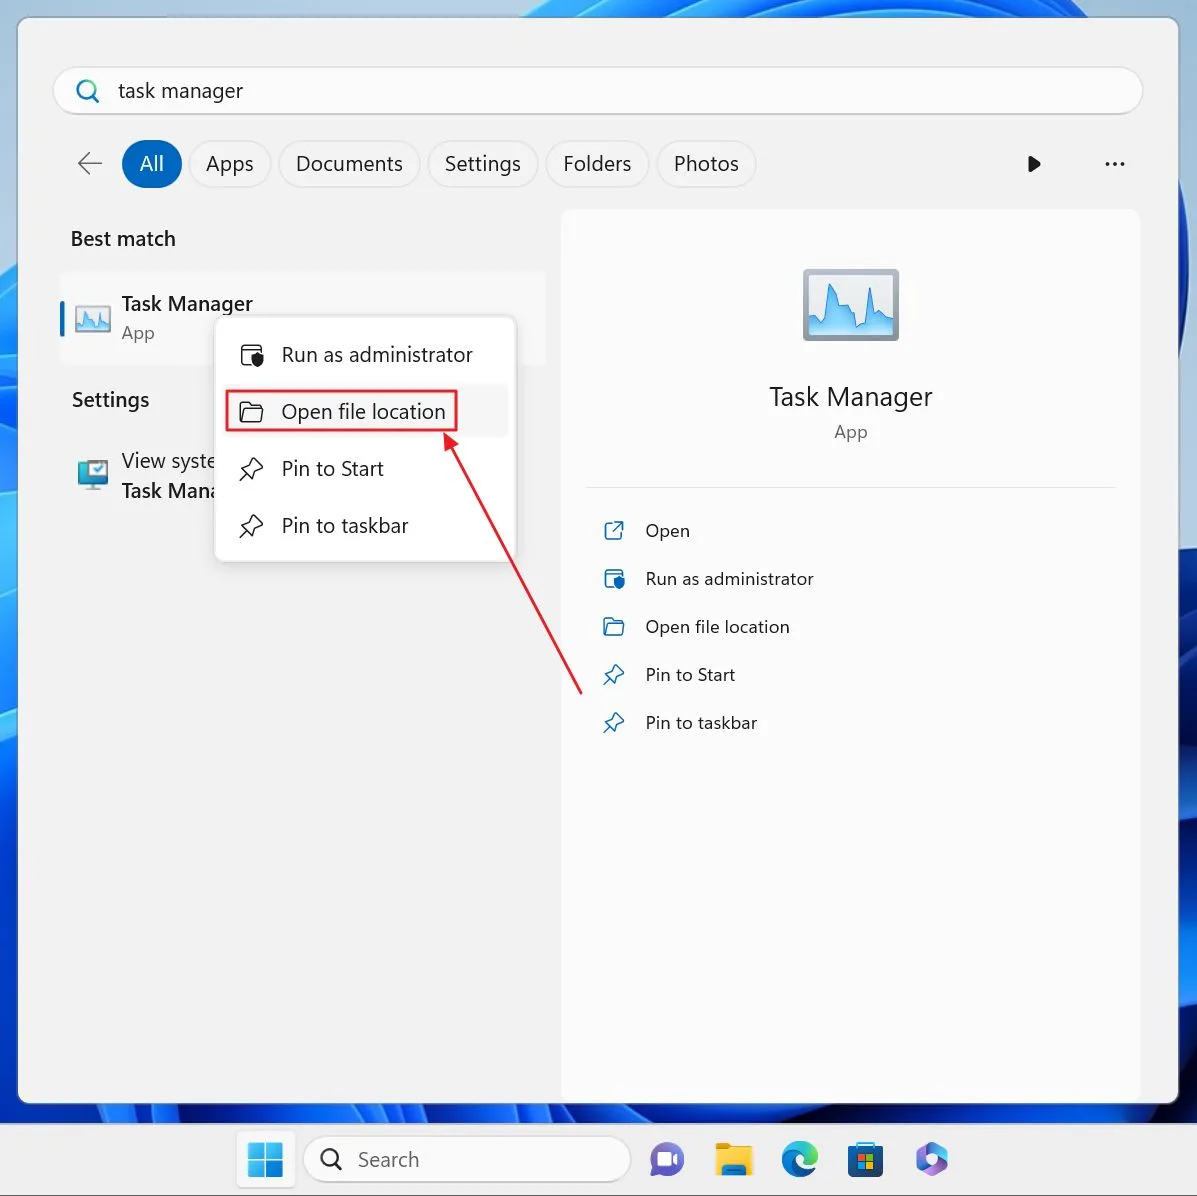Click the shield icon beside context menu Run as administrator
This screenshot has width=1197, height=1196.
(x=252, y=355)
